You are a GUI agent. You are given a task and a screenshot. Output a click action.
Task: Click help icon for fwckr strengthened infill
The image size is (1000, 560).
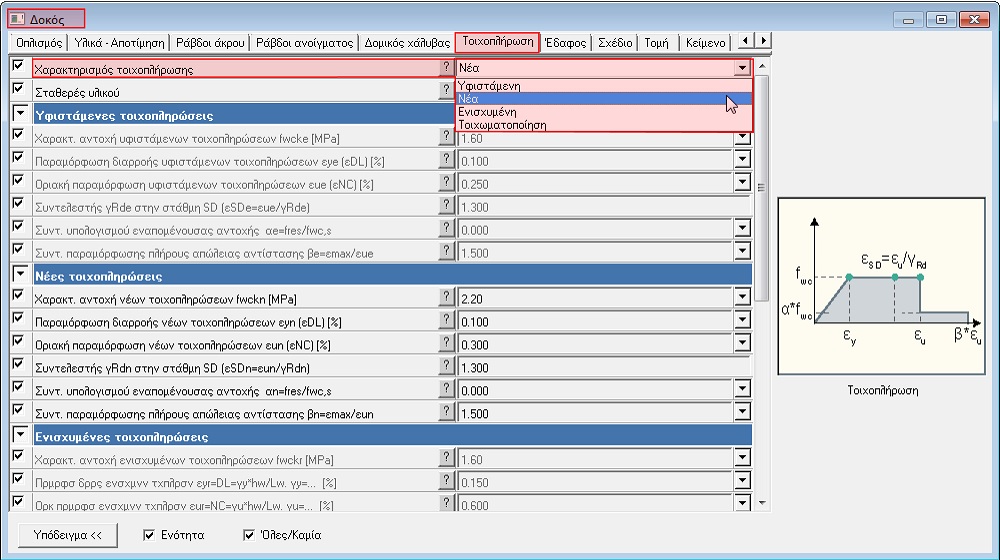point(446,458)
